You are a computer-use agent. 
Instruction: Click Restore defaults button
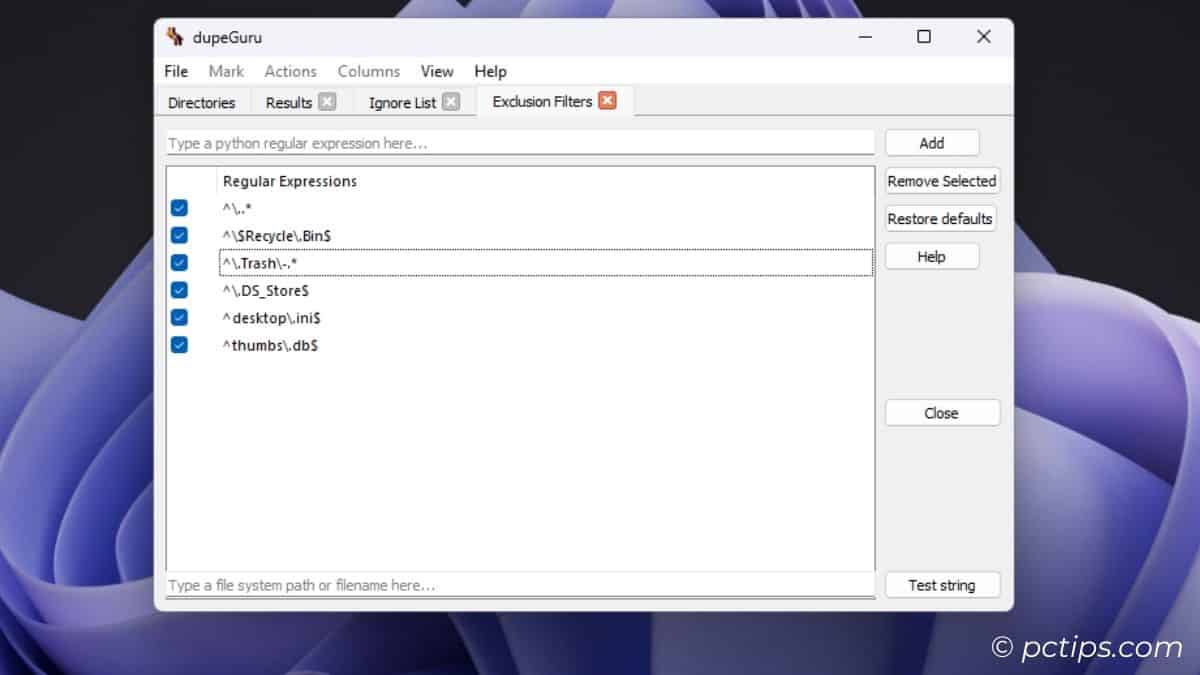(940, 218)
